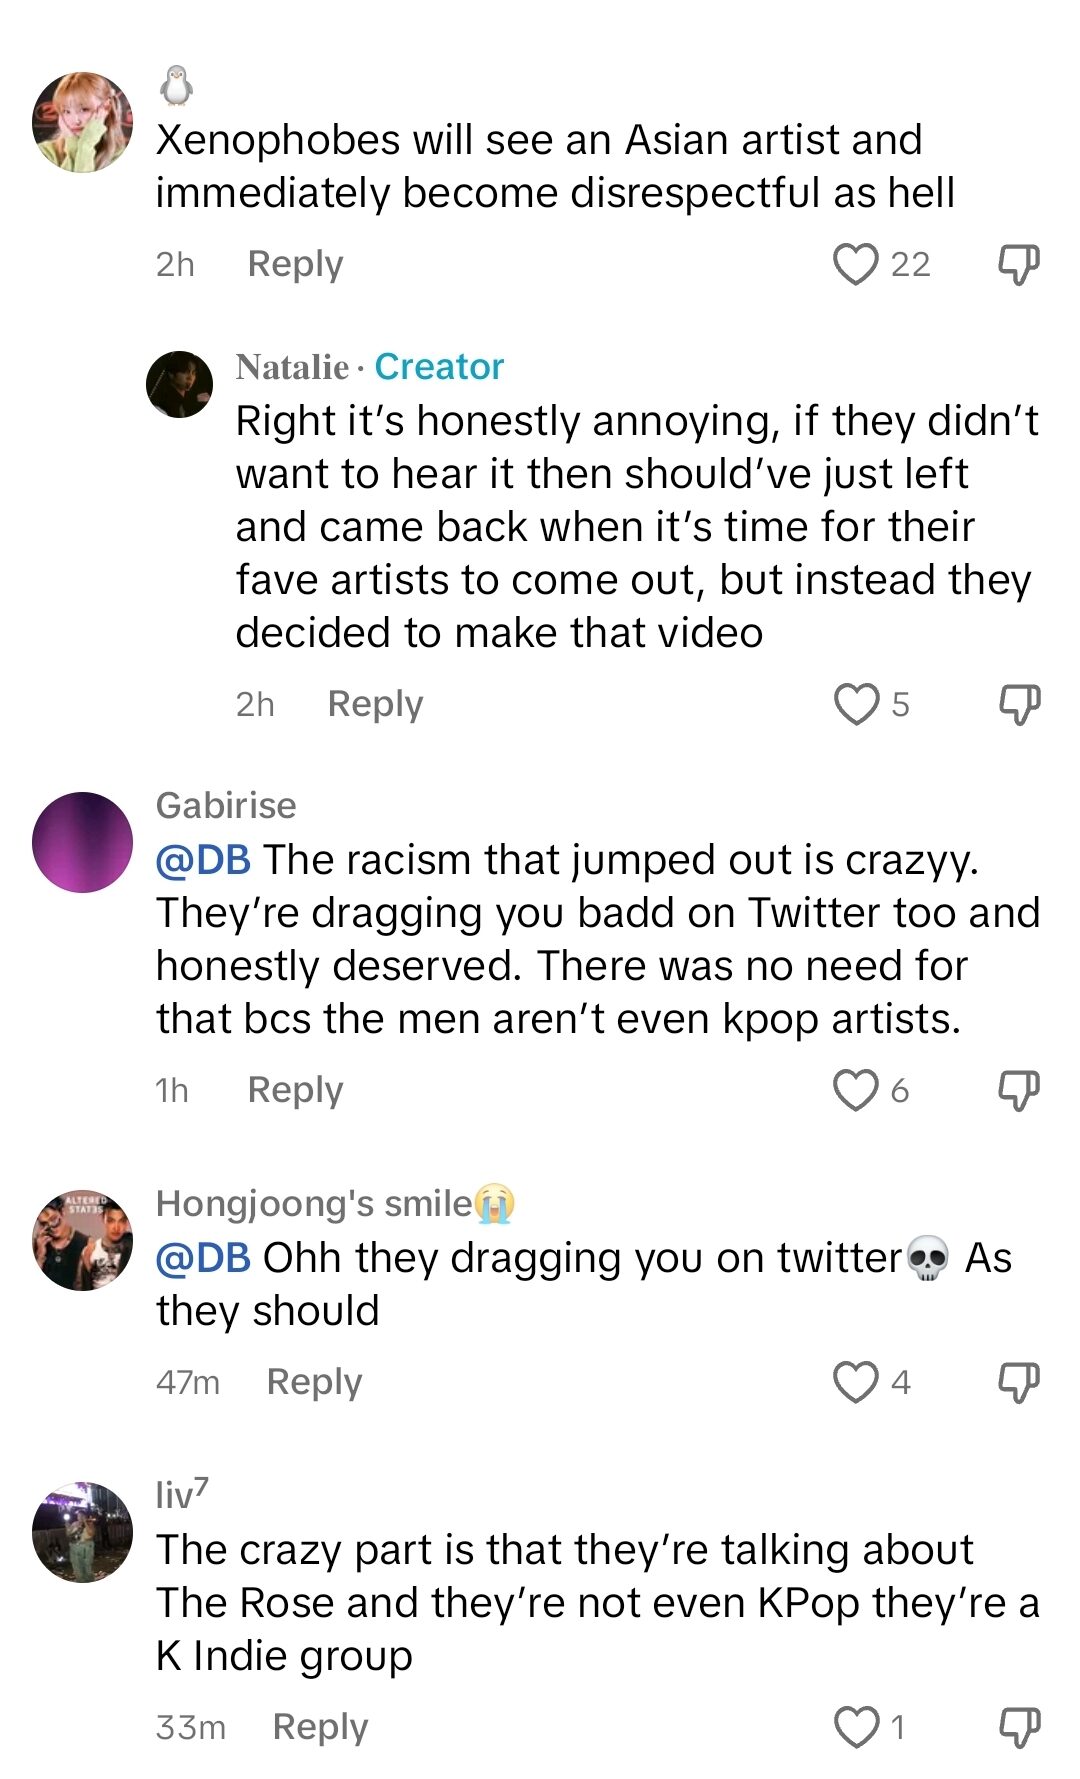This screenshot has width=1080, height=1779.
Task: Like Xenophobes comment heart icon
Action: coord(855,264)
